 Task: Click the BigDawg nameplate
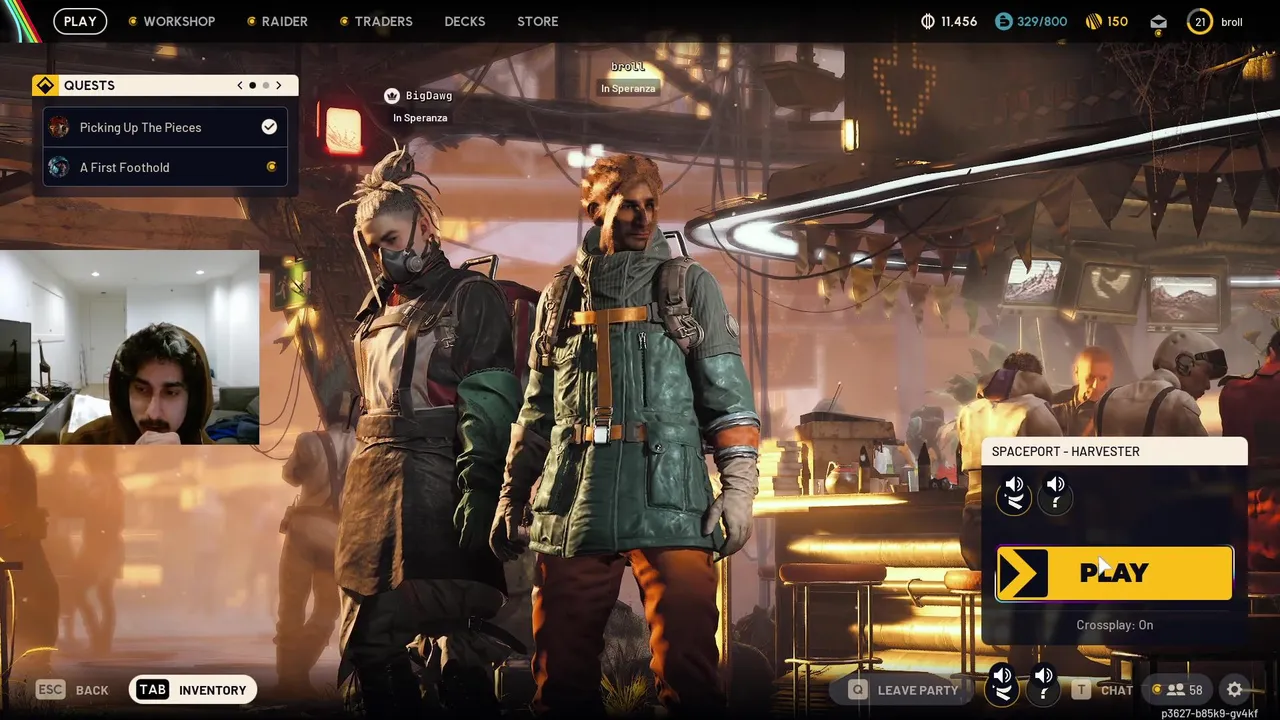[429, 96]
